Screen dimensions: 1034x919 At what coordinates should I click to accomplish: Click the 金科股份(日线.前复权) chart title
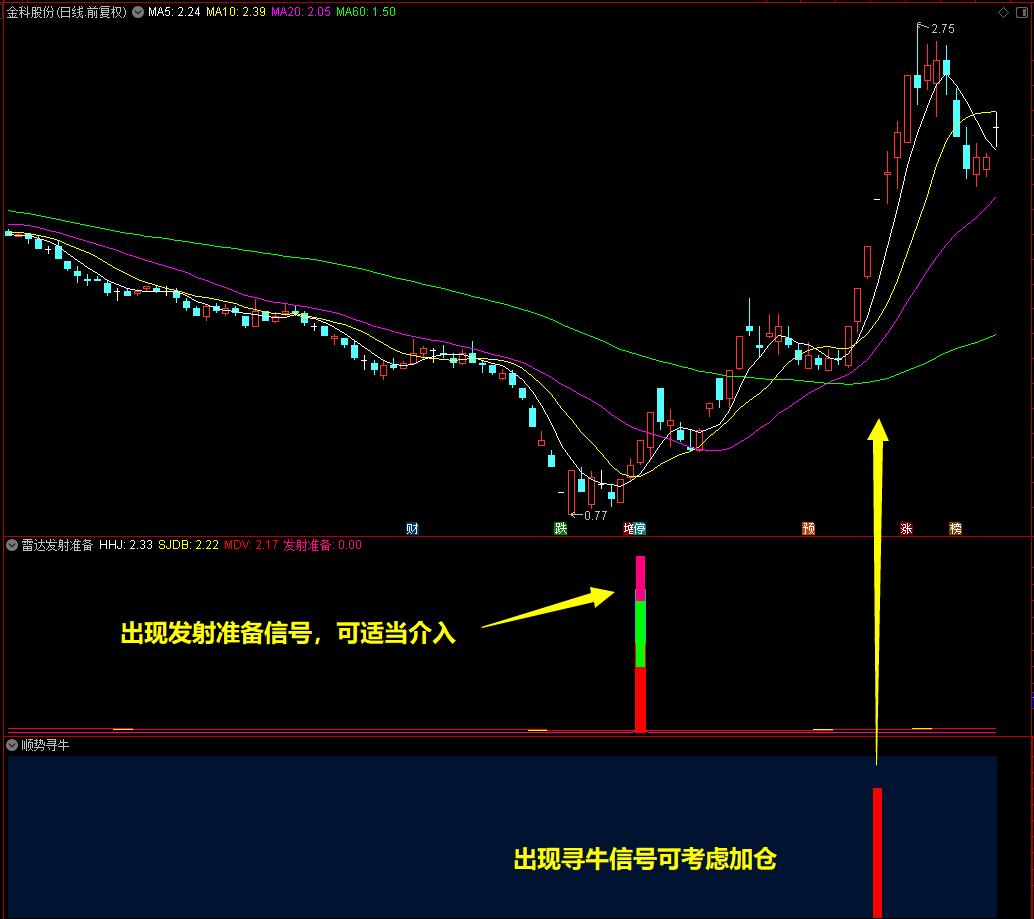pos(66,12)
